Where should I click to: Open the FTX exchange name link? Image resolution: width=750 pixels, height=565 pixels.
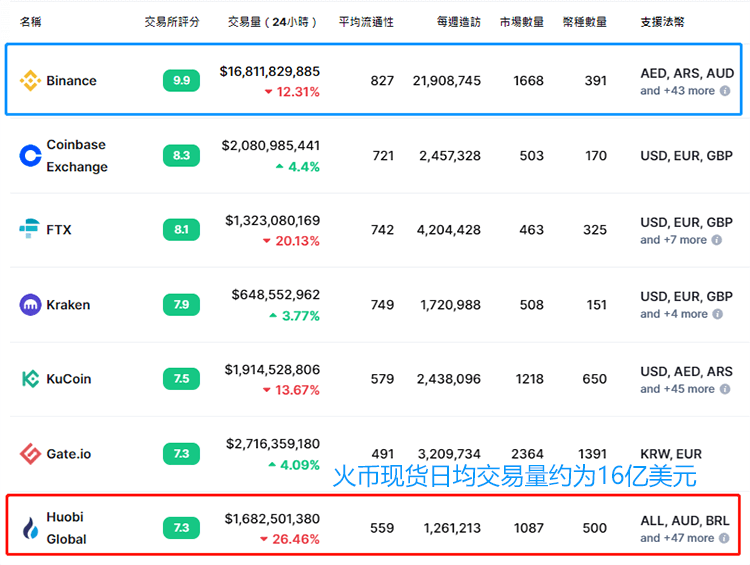59,230
